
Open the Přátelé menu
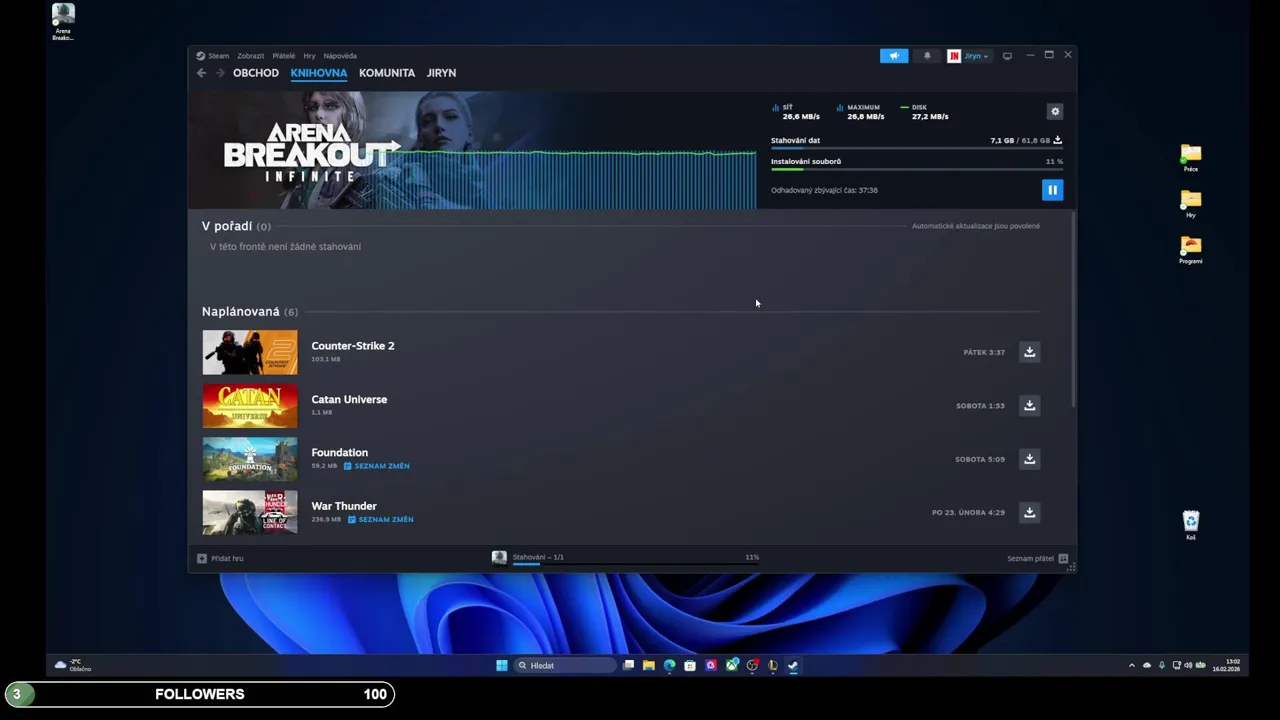tap(283, 56)
